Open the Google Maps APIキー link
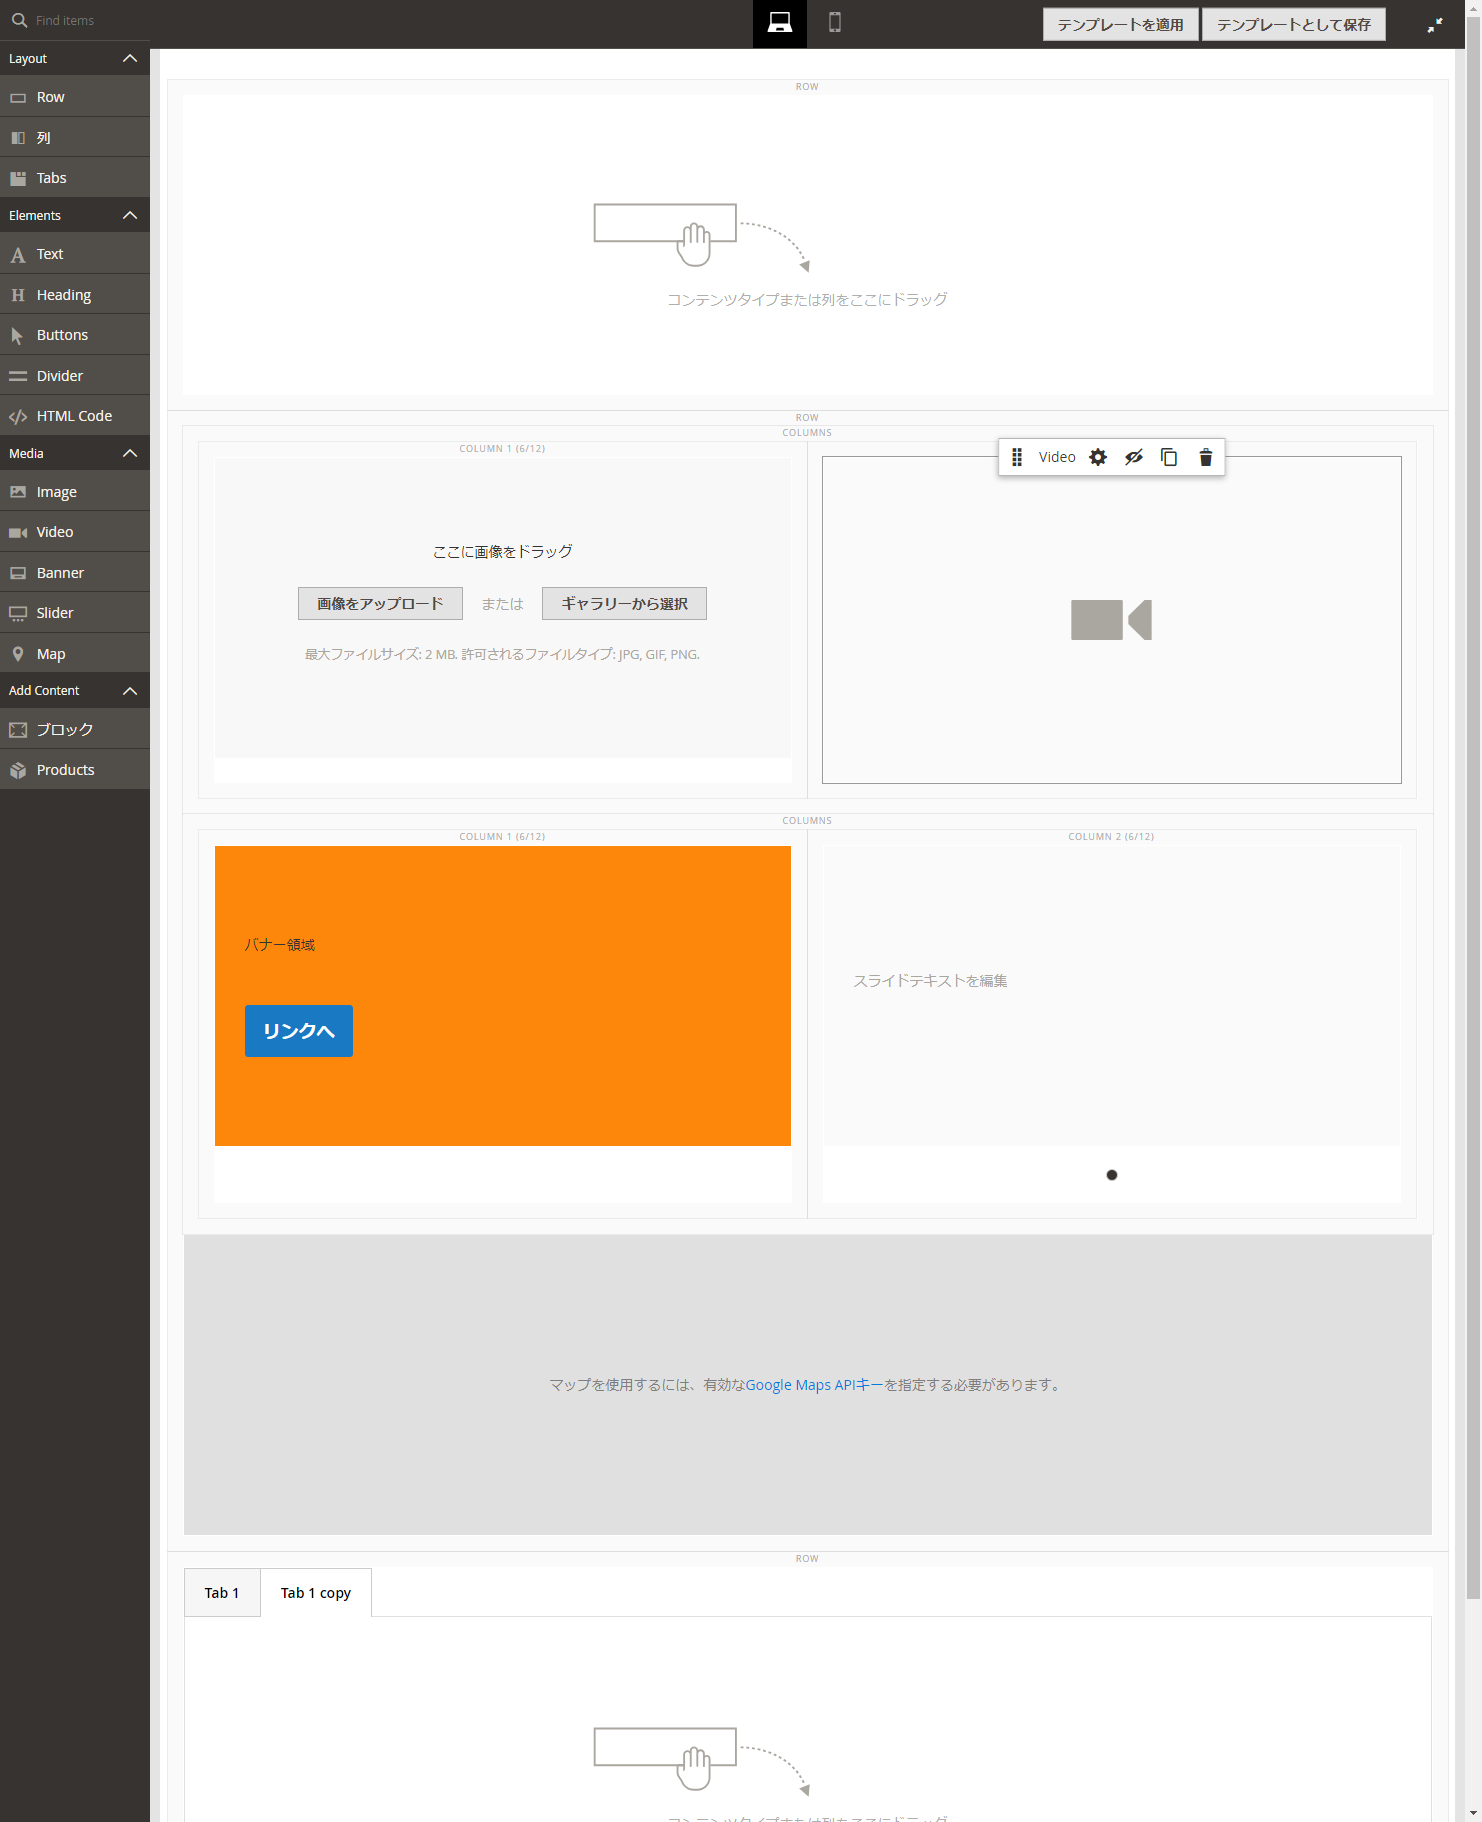This screenshot has width=1482, height=1822. coord(814,1385)
